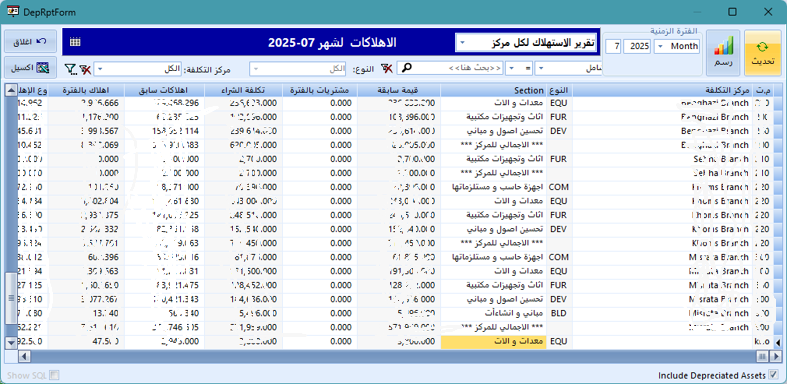Screen dimensions: 787x384
Task: Select the FUR cell in the Sebha Branch row
Action: pos(560,159)
